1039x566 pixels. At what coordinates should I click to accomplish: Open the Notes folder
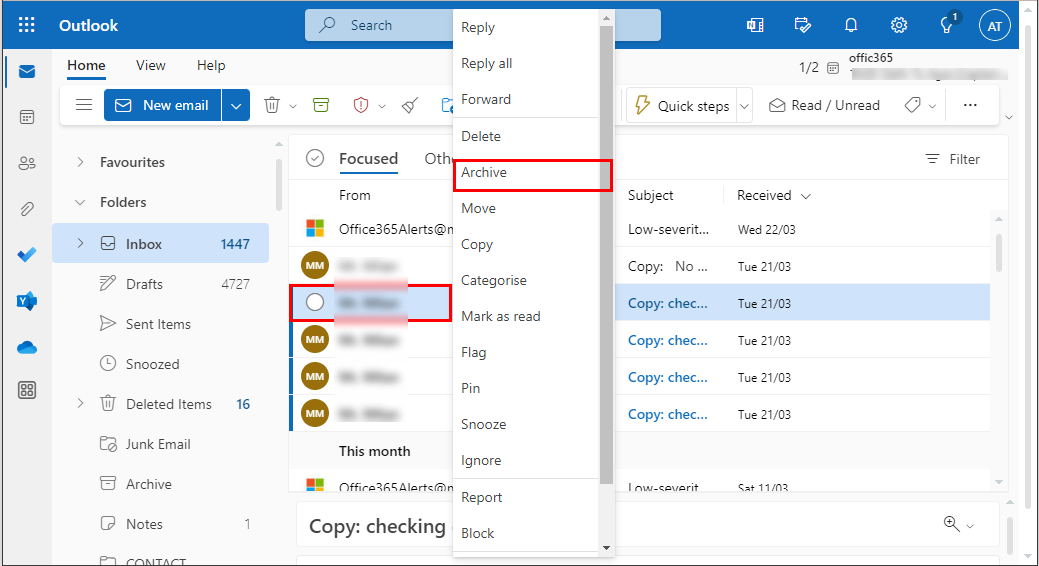[160, 524]
